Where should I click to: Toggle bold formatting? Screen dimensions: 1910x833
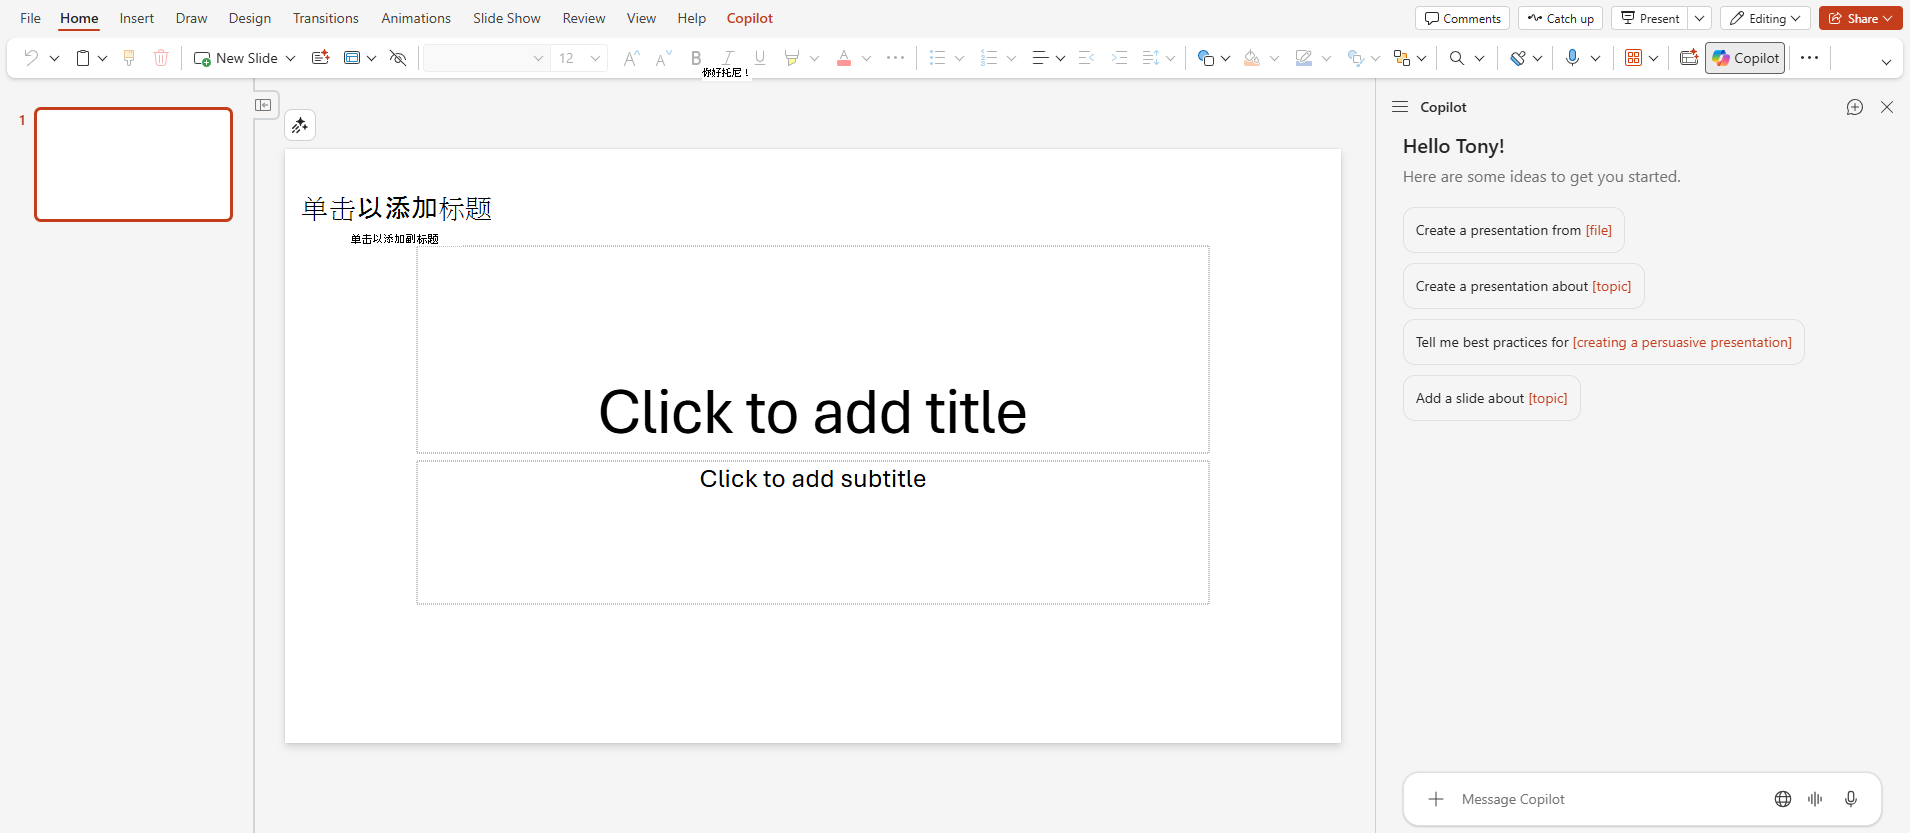[x=696, y=58]
